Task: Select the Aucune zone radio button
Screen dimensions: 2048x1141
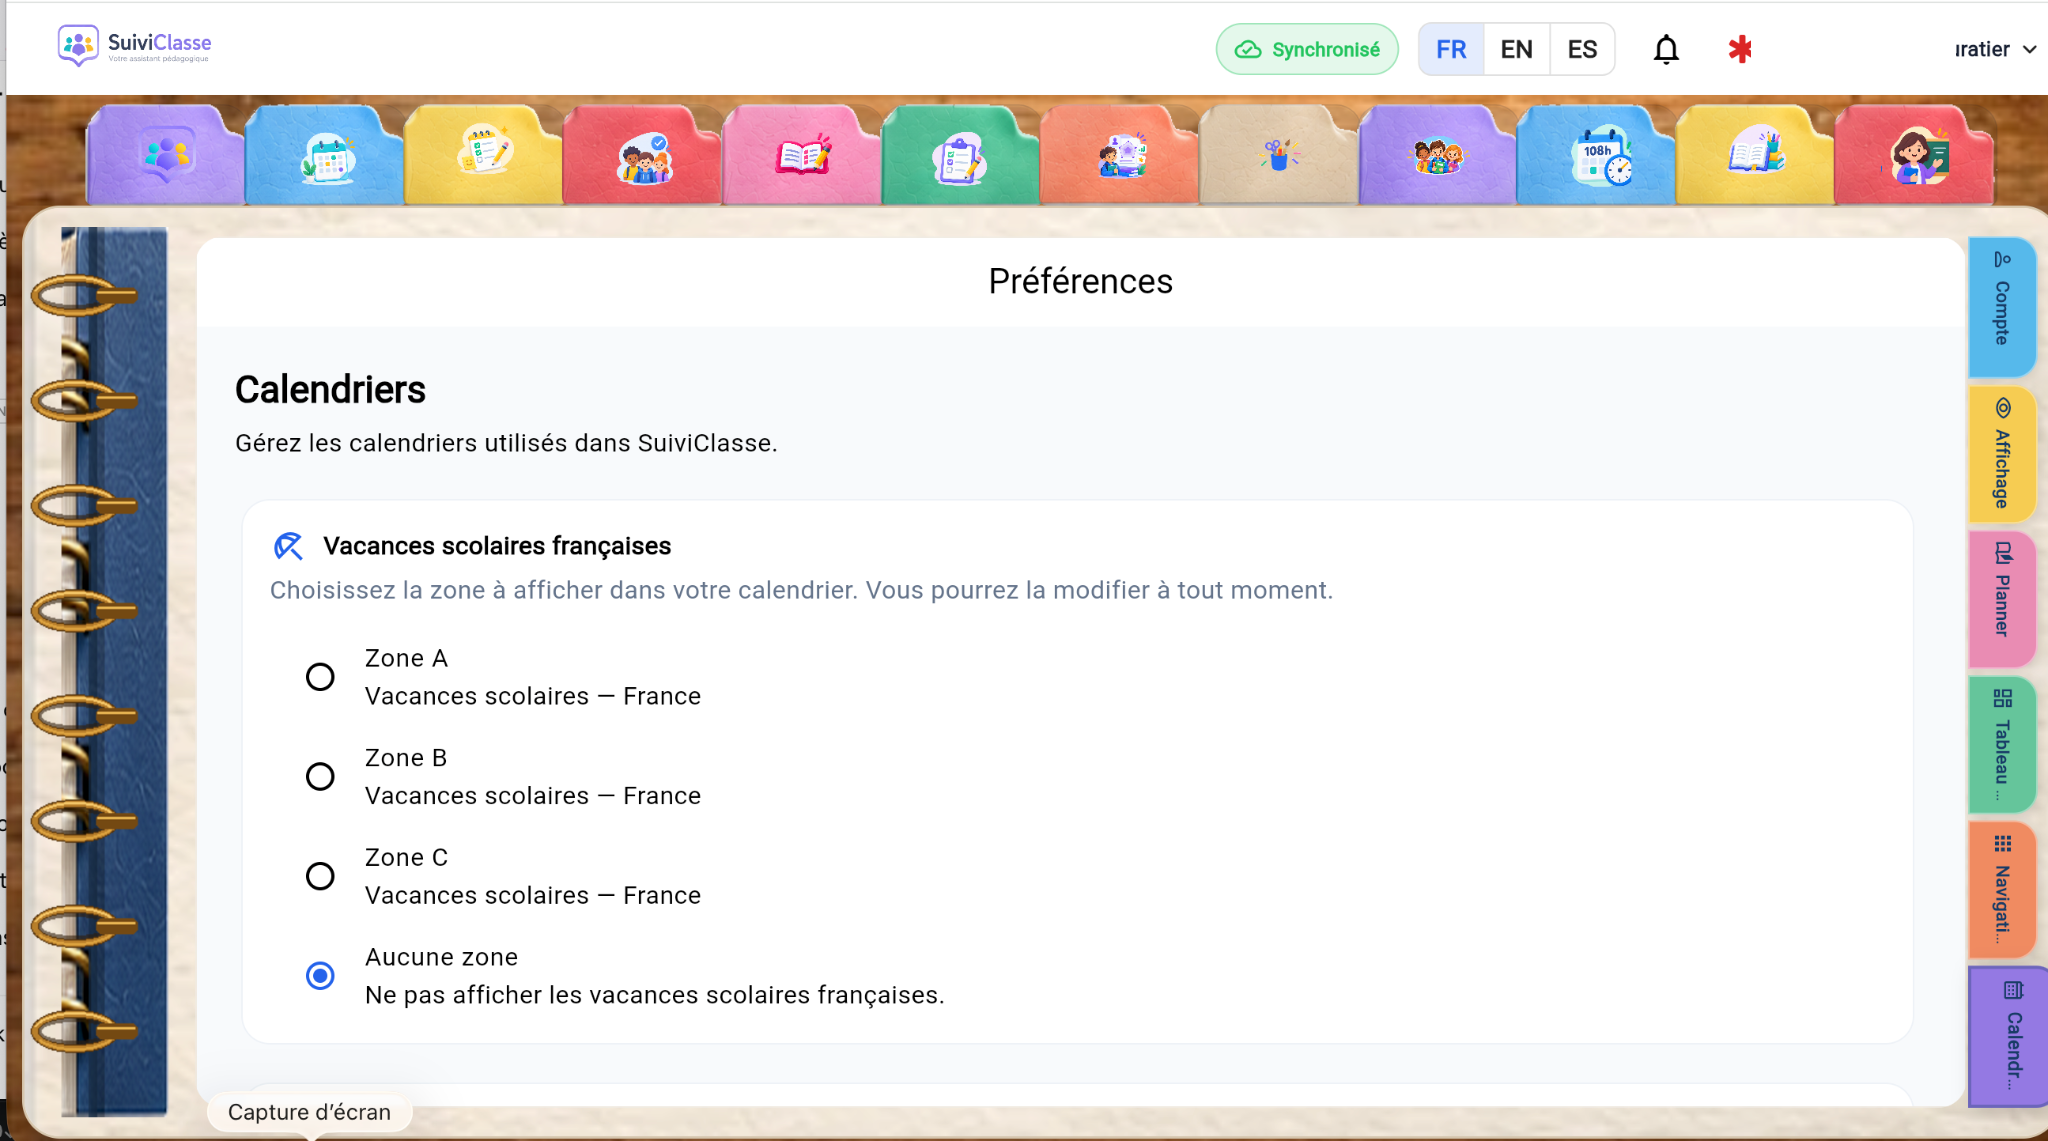Action: 320,976
